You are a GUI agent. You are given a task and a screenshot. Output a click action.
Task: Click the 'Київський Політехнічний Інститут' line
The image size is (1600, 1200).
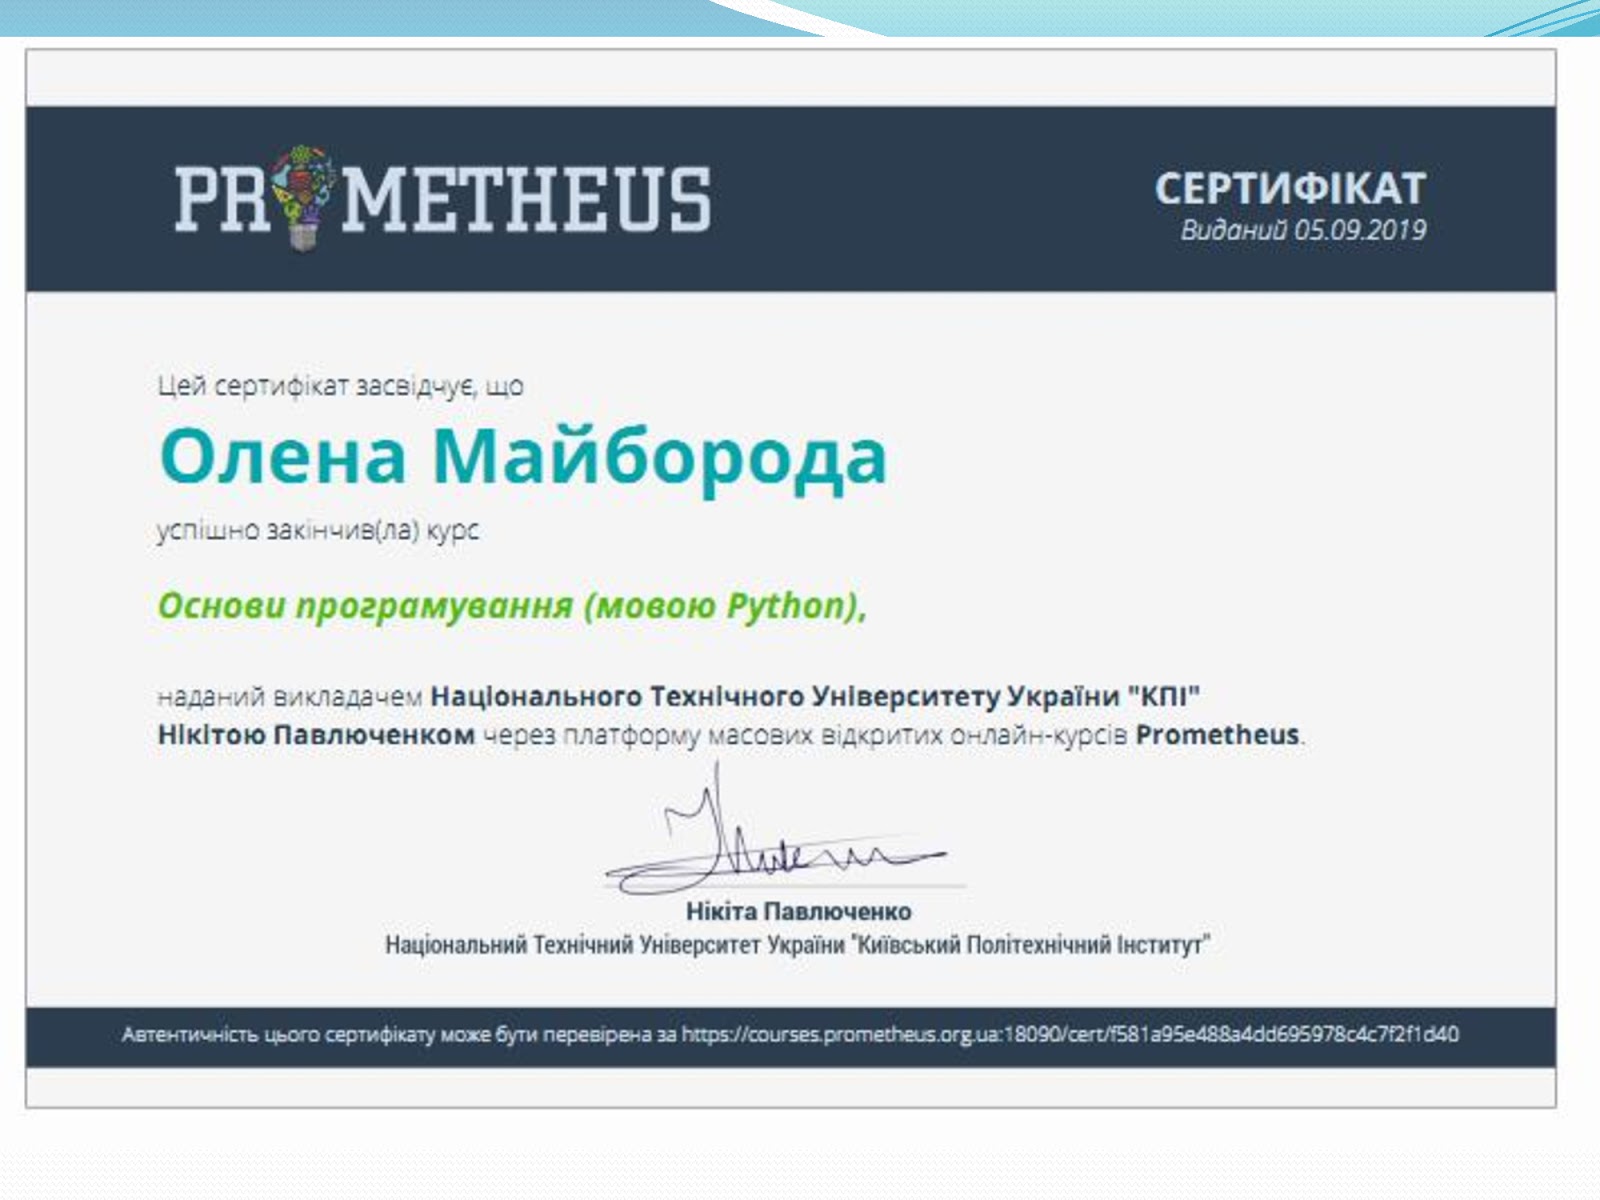[798, 945]
